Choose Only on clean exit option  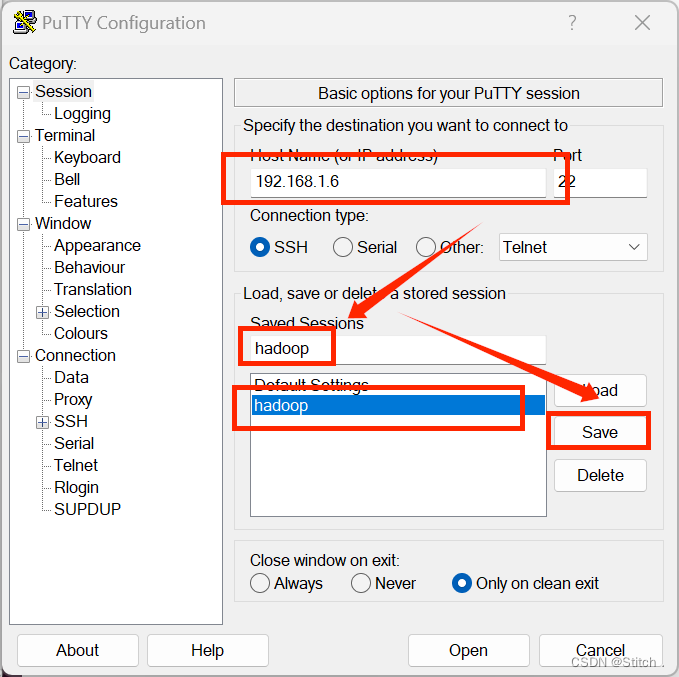(x=462, y=583)
